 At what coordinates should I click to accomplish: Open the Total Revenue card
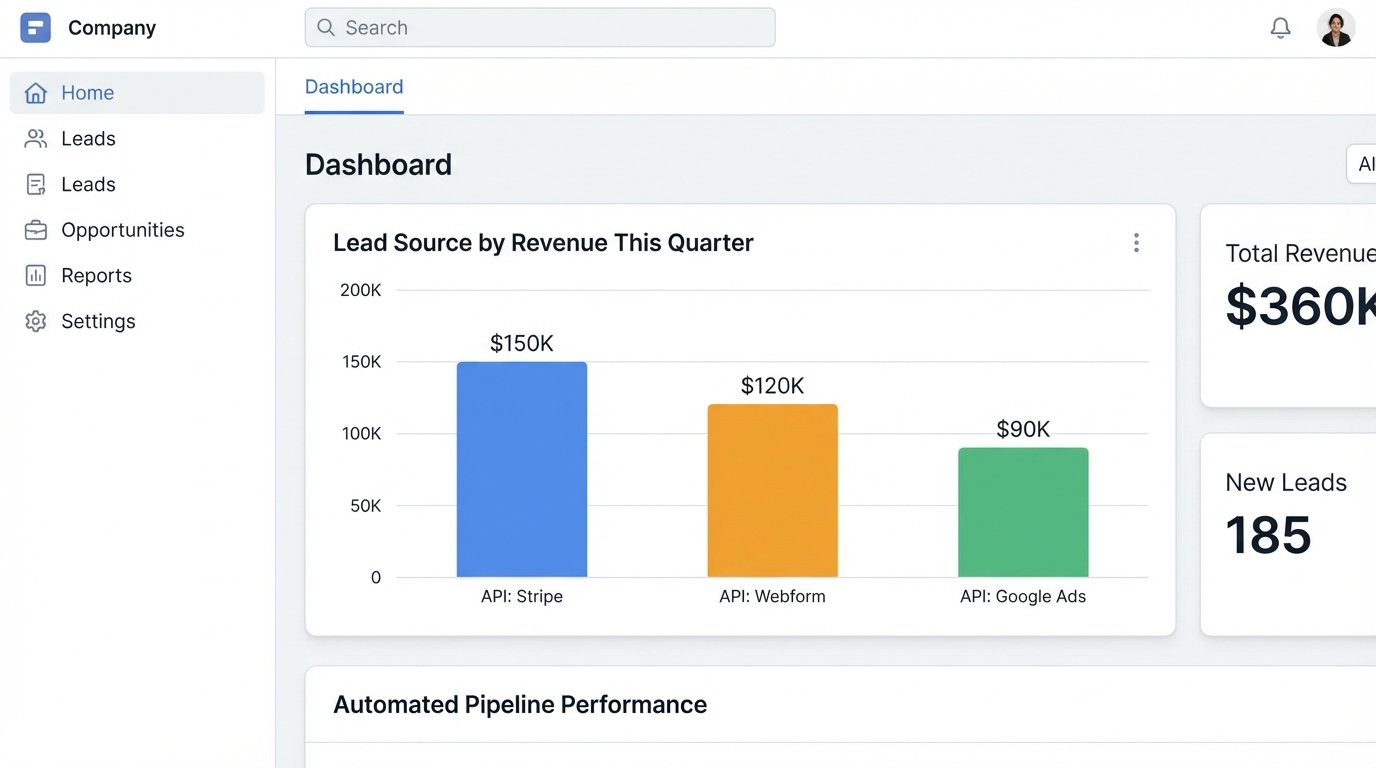1290,305
